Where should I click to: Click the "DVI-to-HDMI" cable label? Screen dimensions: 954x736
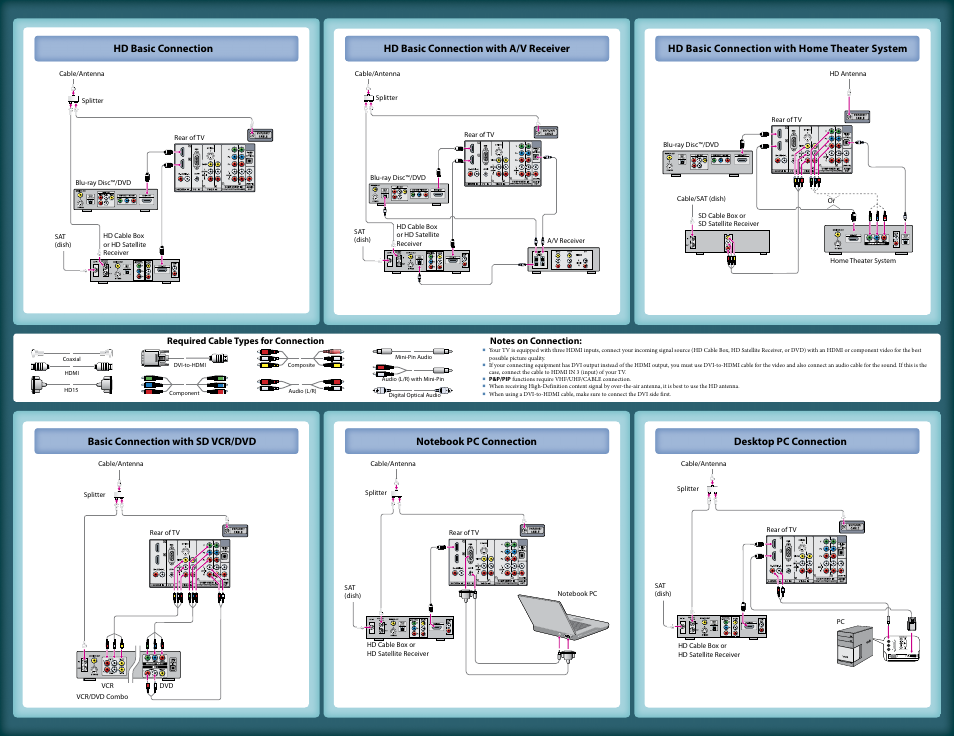[190, 365]
